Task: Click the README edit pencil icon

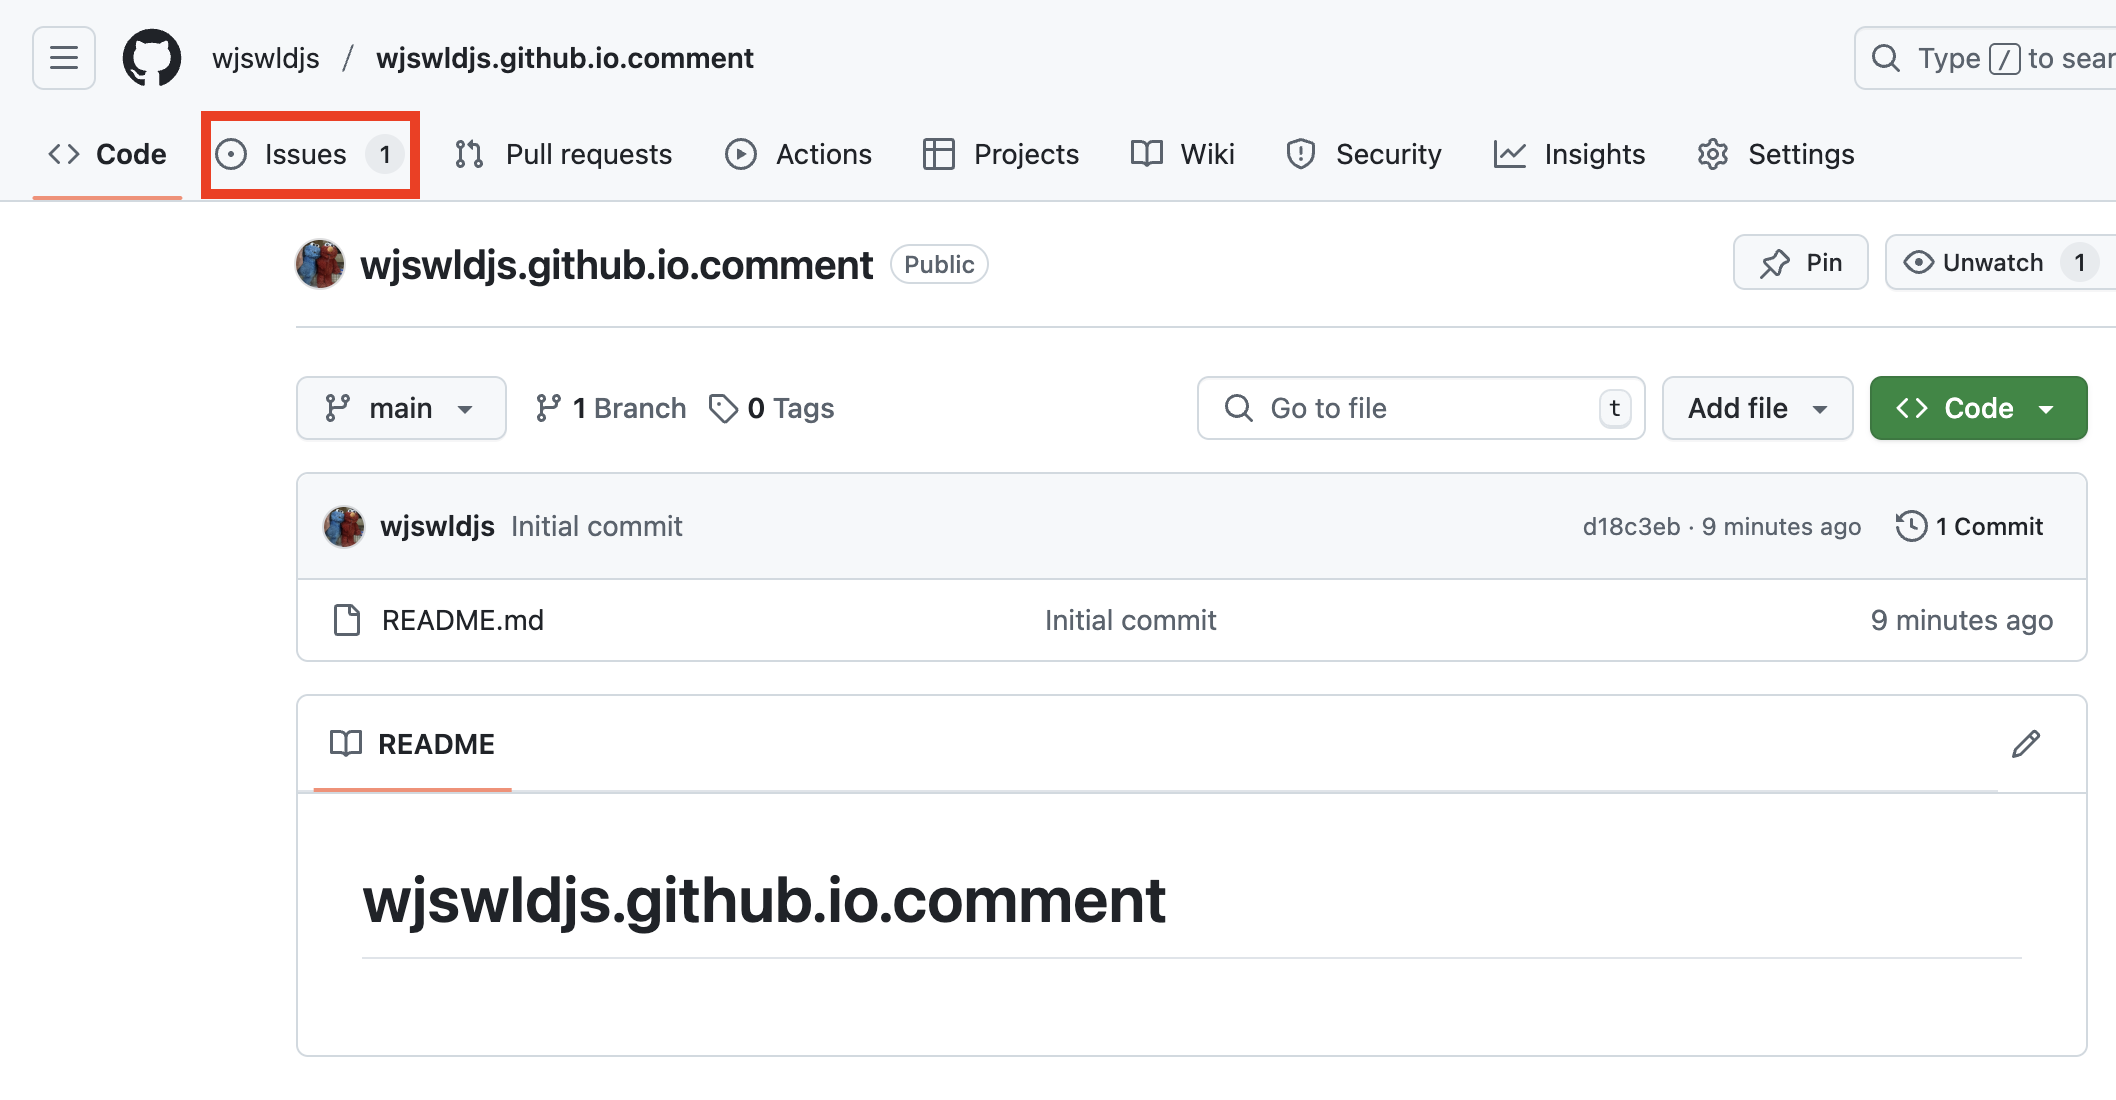Action: click(x=2025, y=744)
